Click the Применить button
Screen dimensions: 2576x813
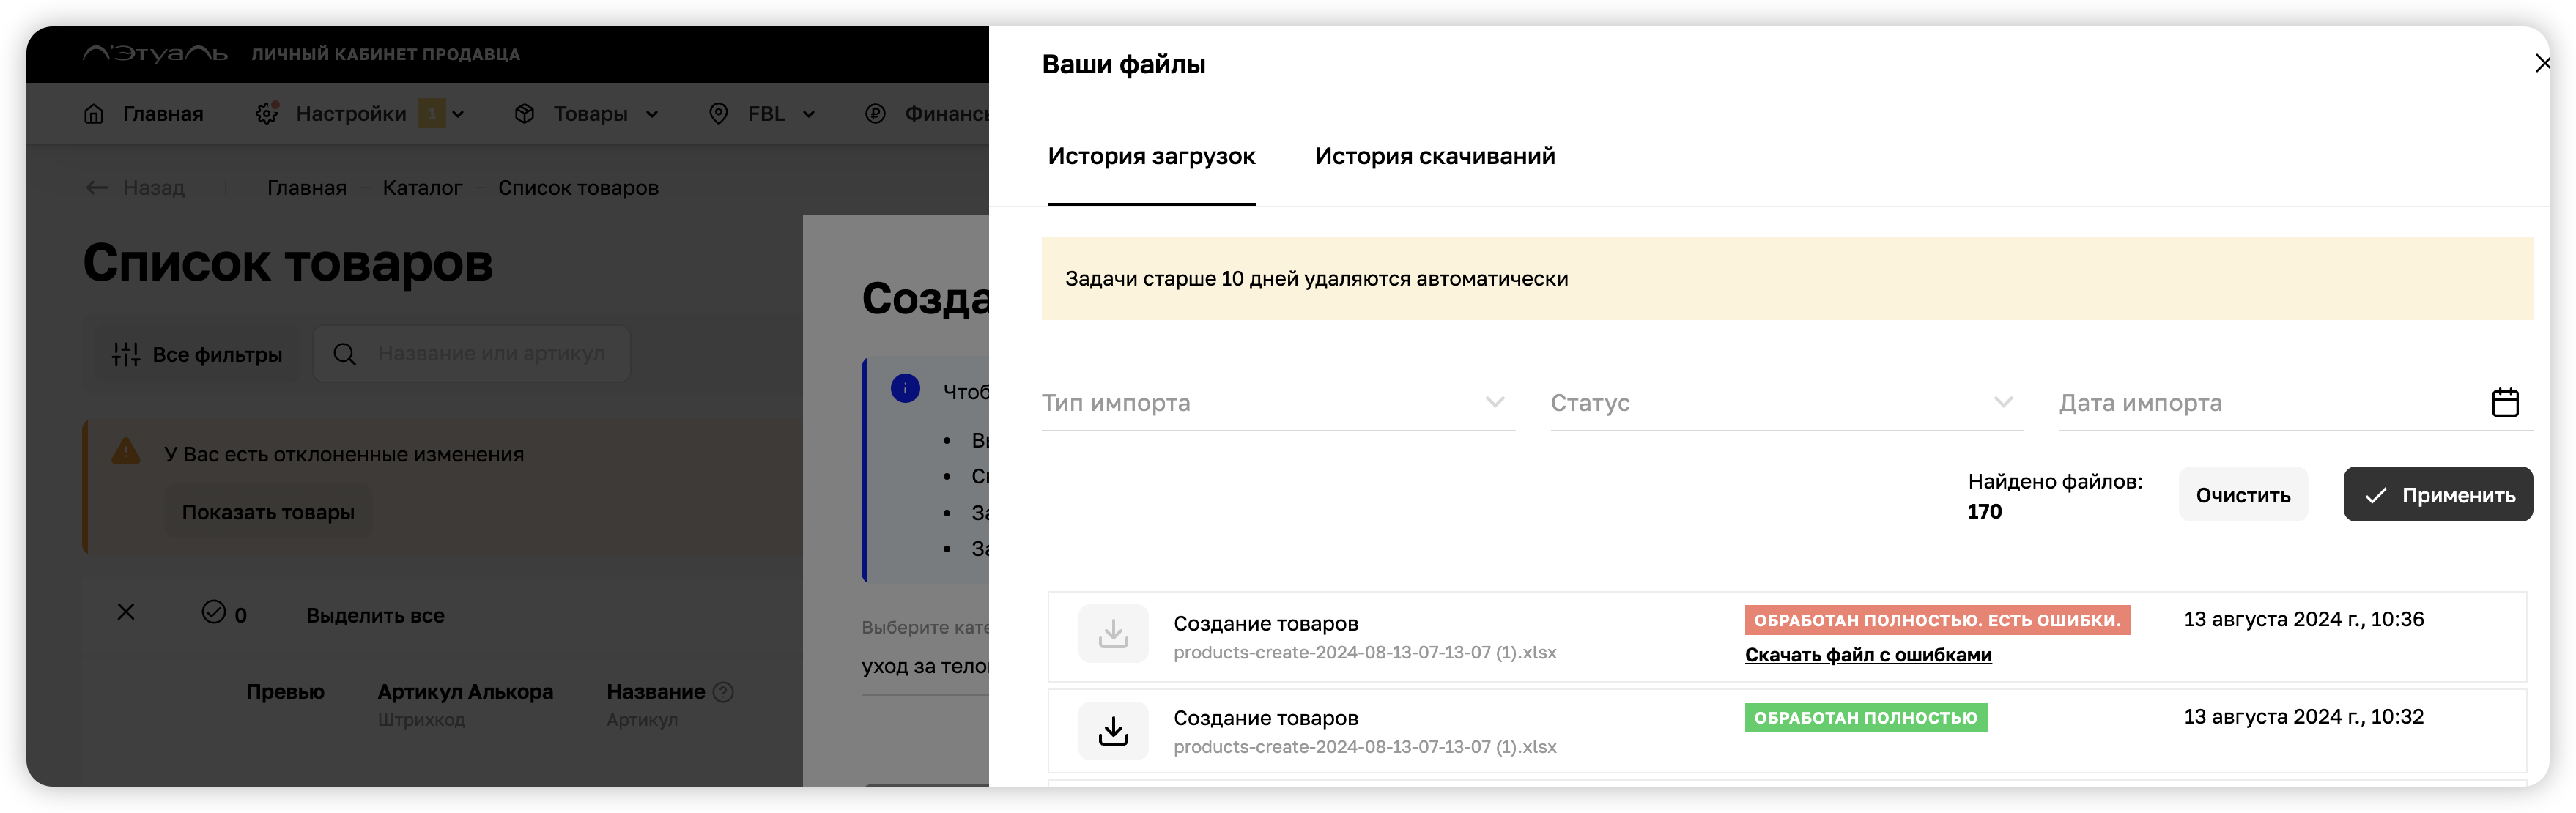tap(2437, 494)
